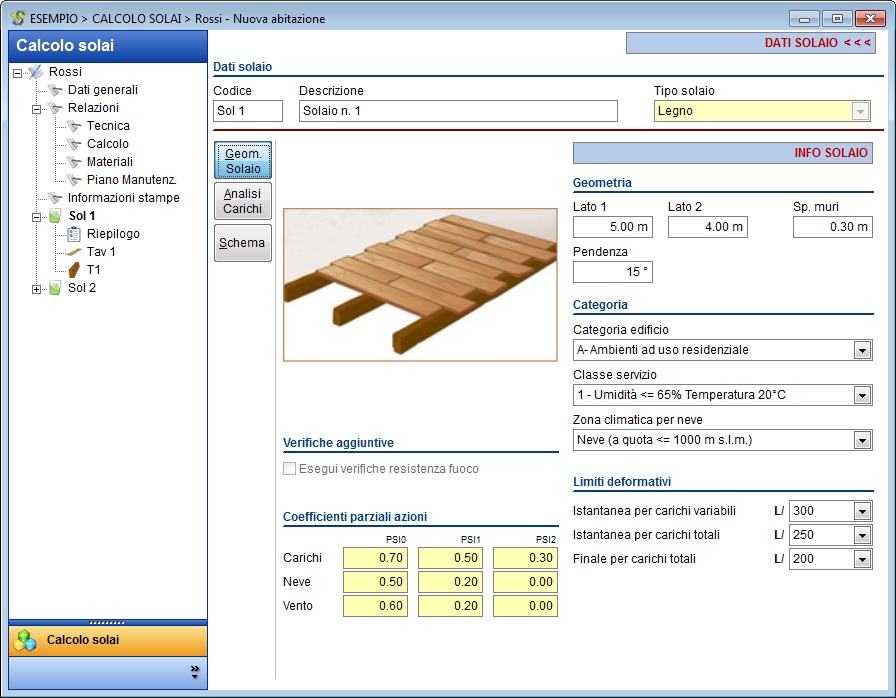The width and height of the screenshot is (896, 698).
Task: Click the Sol 2 bucket icon
Action: [55, 288]
